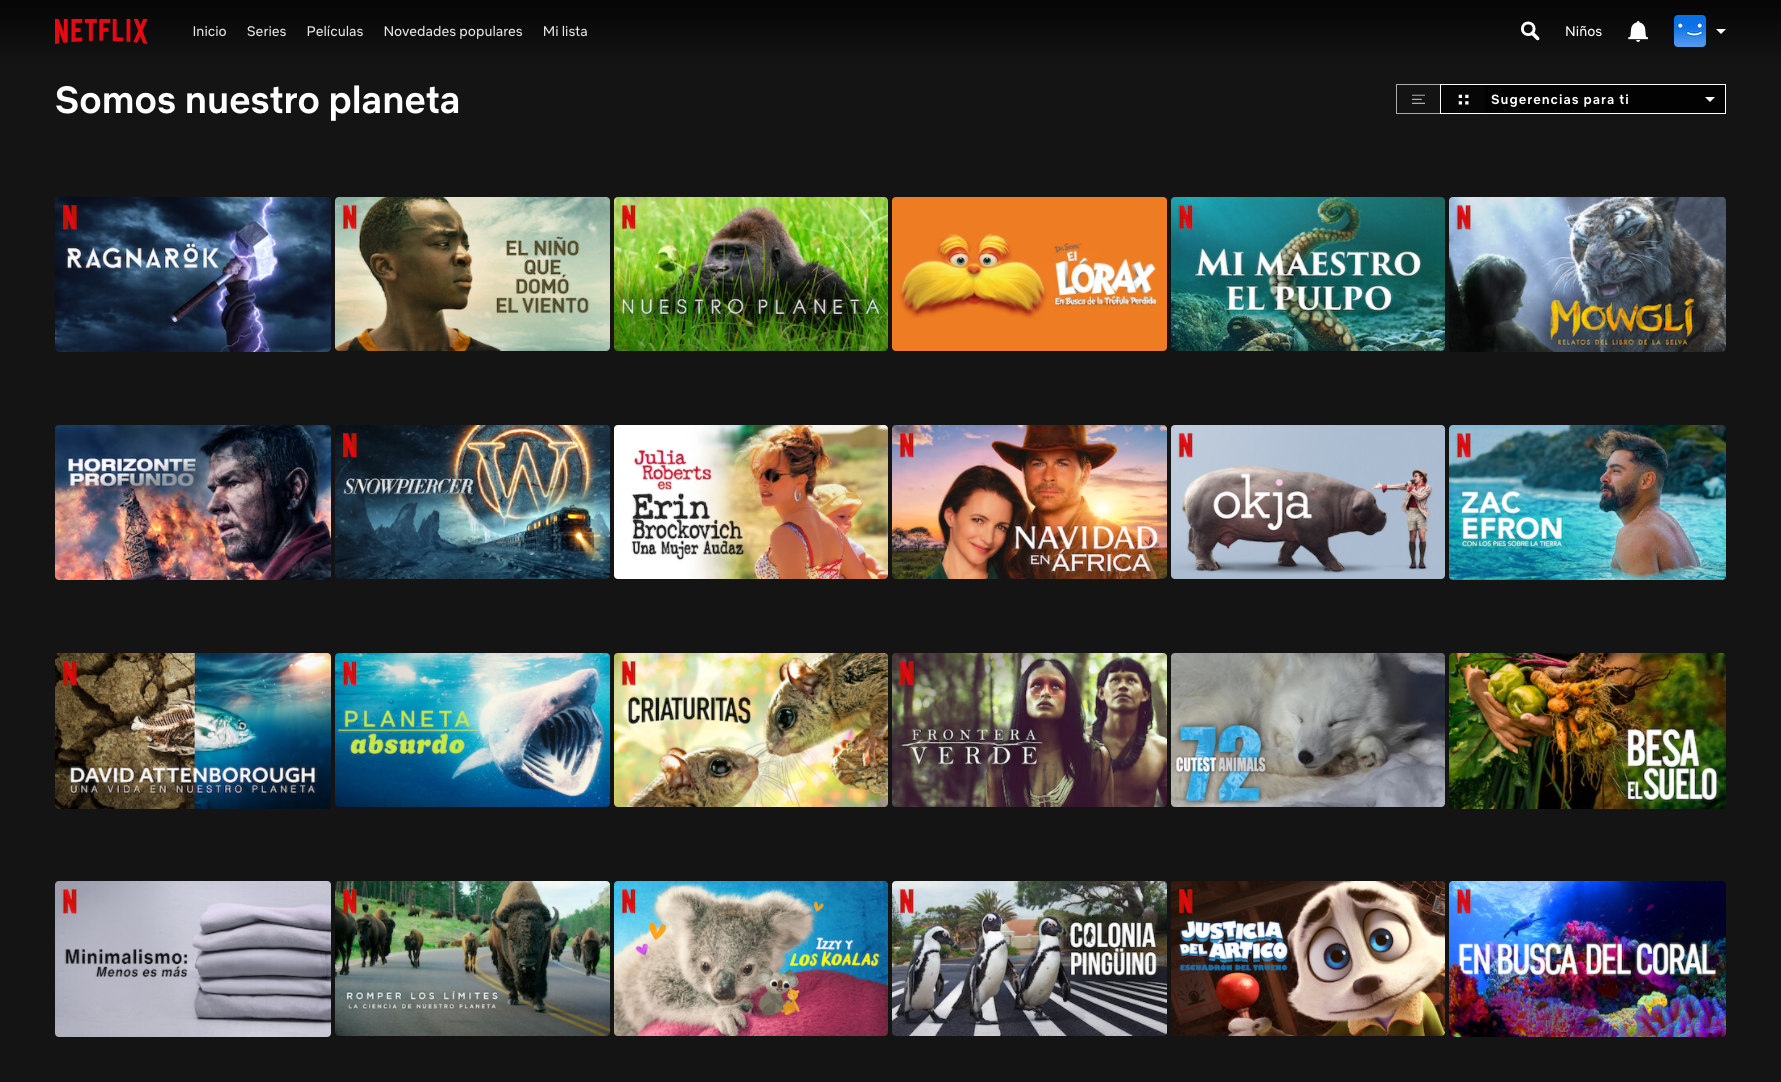
Task: Open El niño que domó el viento
Action: tap(472, 274)
